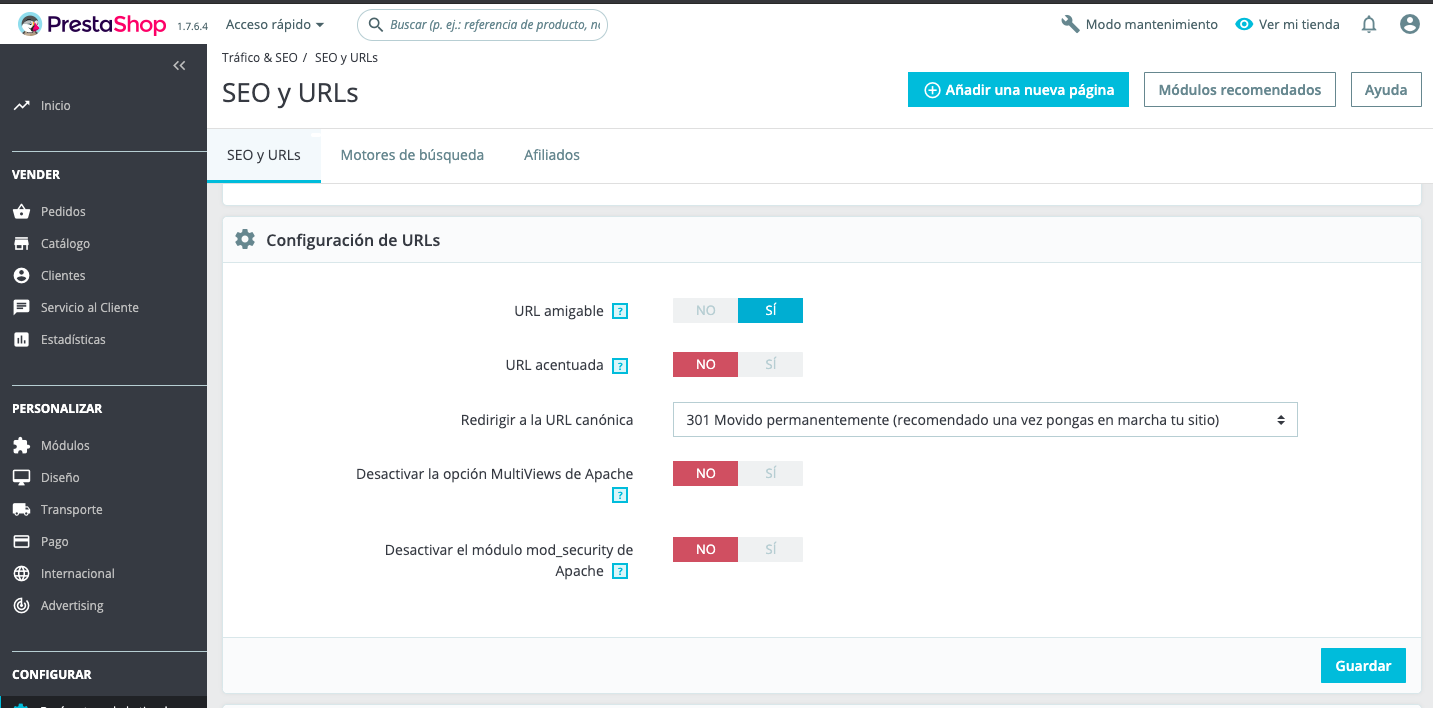This screenshot has height=708, width=1433.
Task: Switch to Motores de búsqueda tab
Action: pyautogui.click(x=412, y=155)
